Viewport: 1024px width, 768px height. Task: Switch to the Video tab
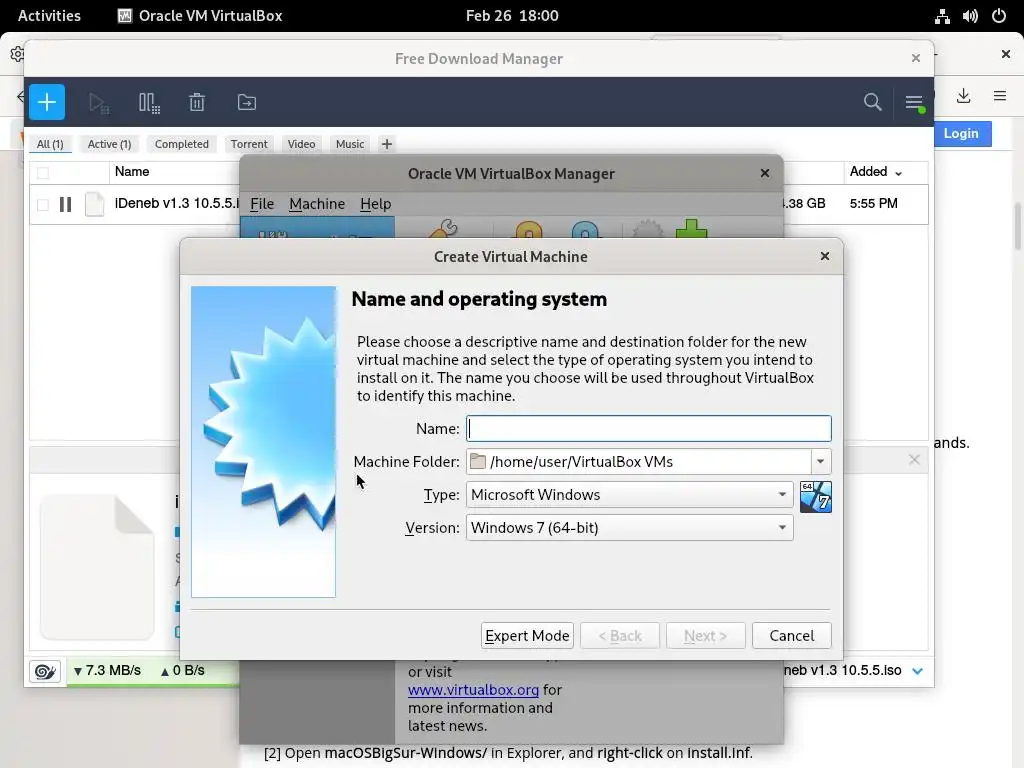click(x=301, y=144)
